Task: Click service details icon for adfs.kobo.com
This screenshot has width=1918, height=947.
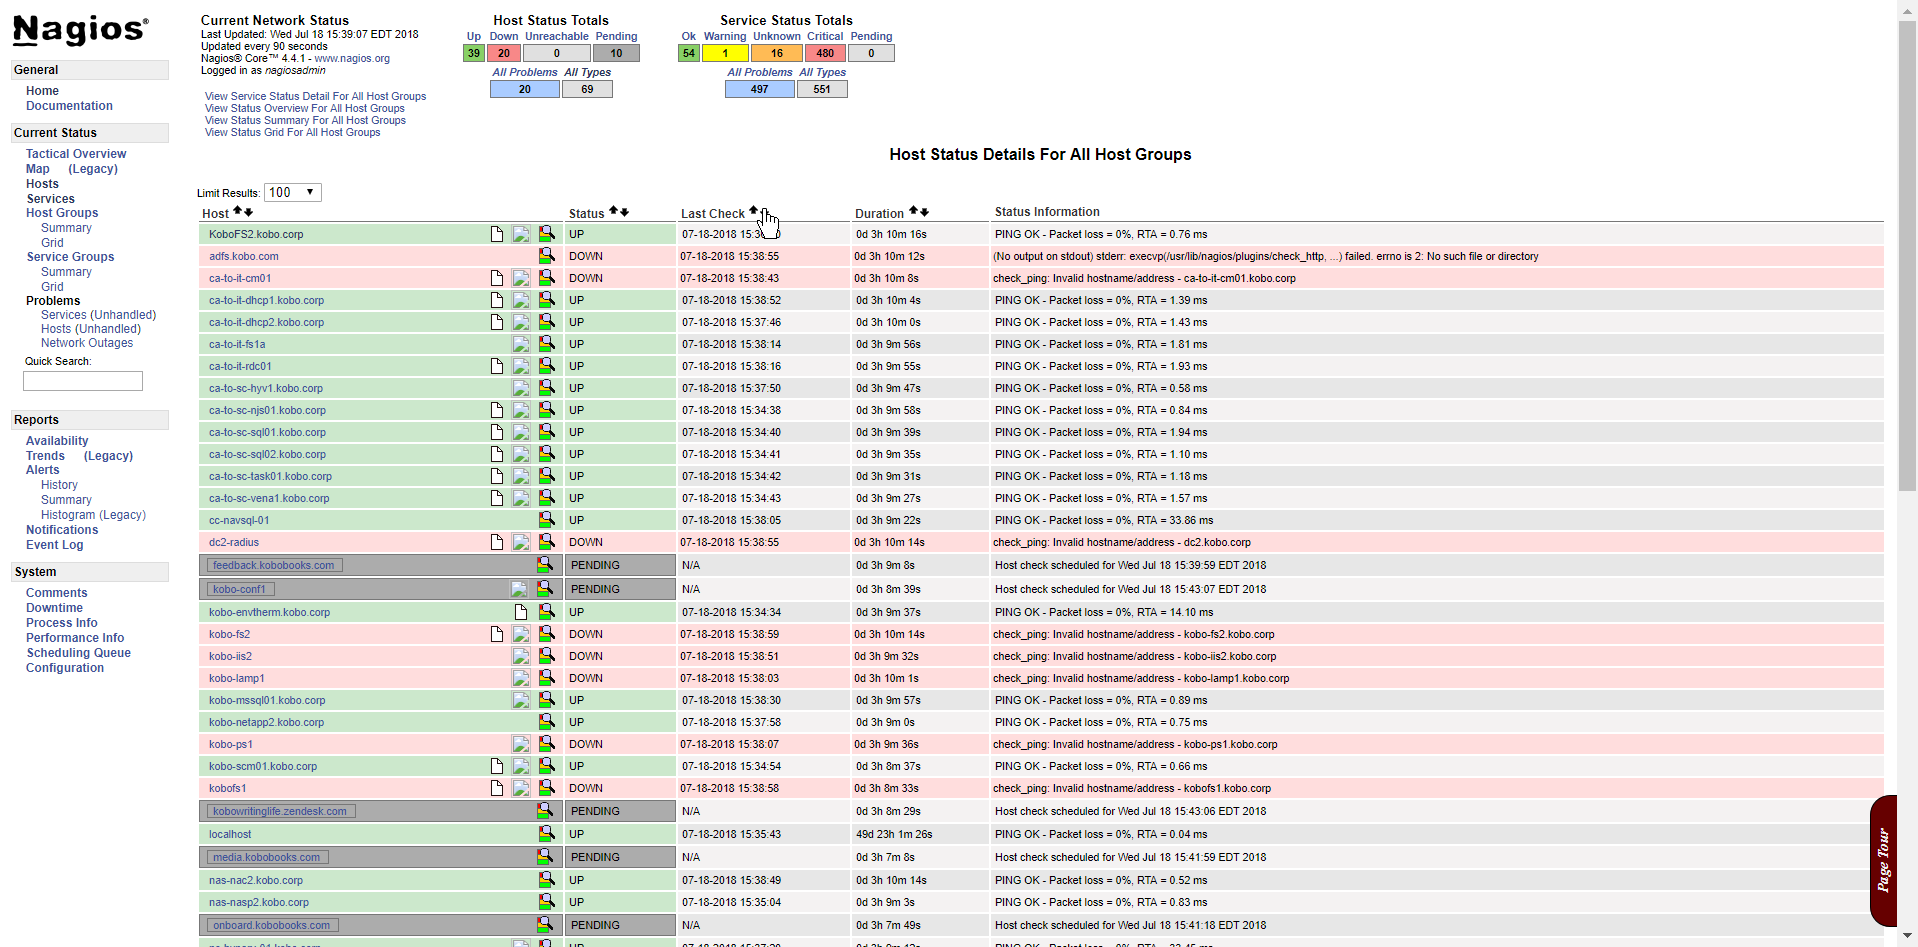Action: tap(546, 256)
